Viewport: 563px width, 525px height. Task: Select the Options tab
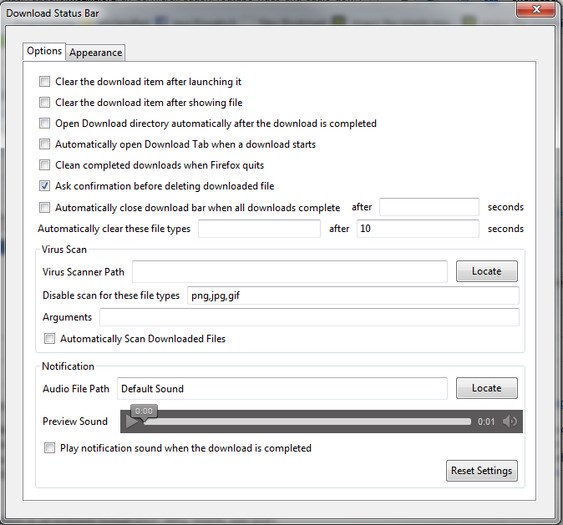click(x=44, y=51)
